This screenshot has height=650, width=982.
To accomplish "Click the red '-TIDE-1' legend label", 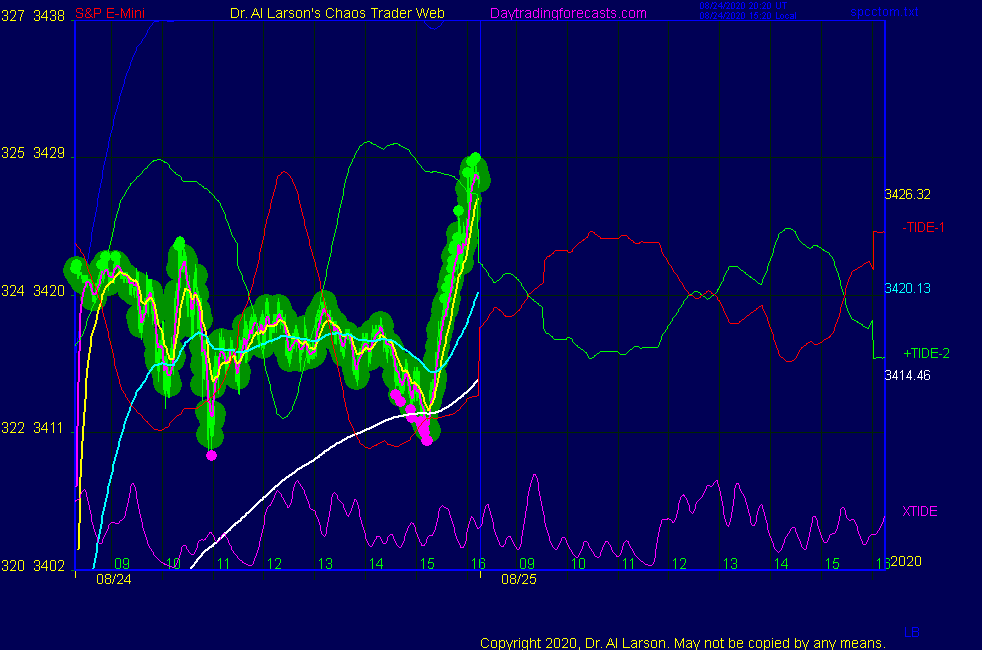I will pyautogui.click(x=923, y=227).
